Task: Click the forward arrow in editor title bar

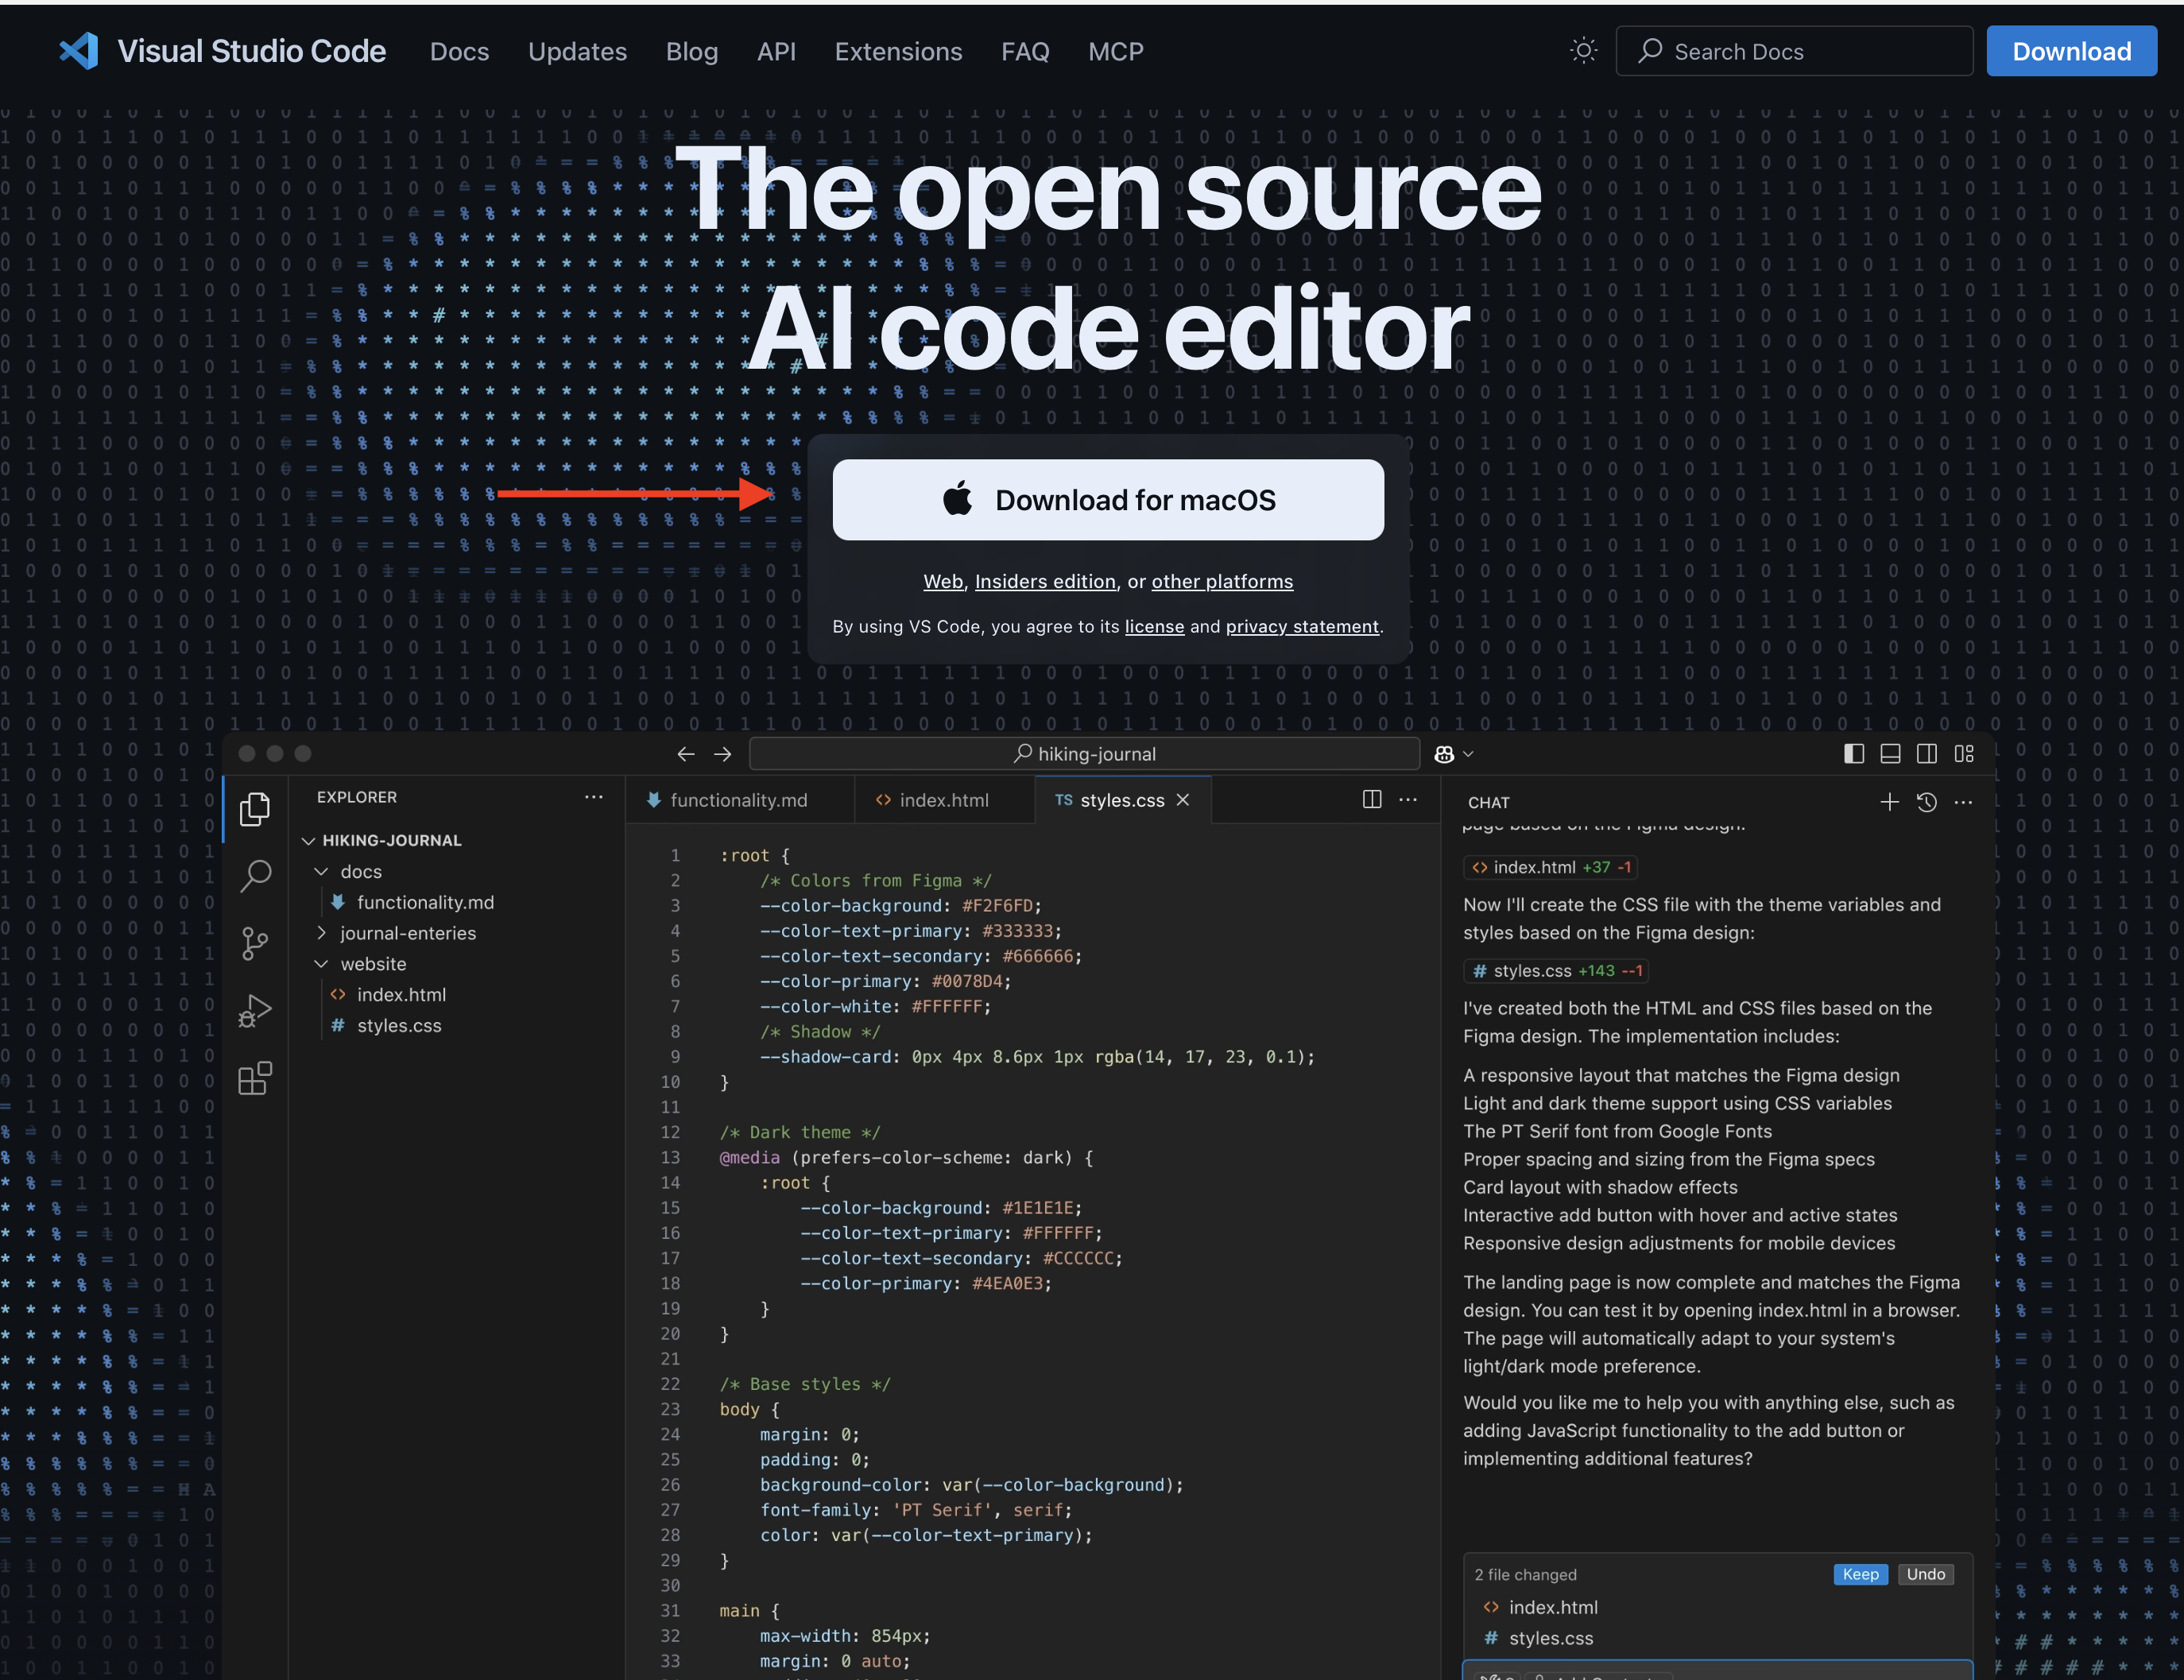Action: 722,754
